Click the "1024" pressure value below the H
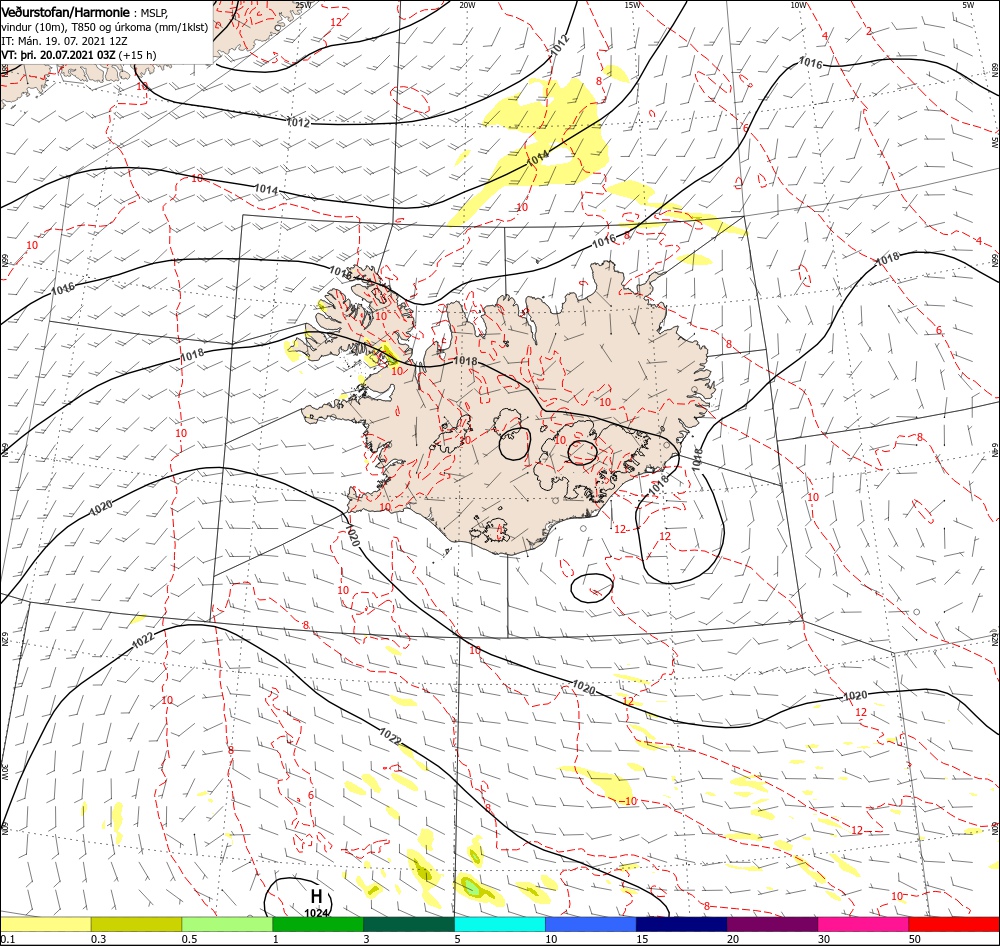 pyautogui.click(x=316, y=913)
